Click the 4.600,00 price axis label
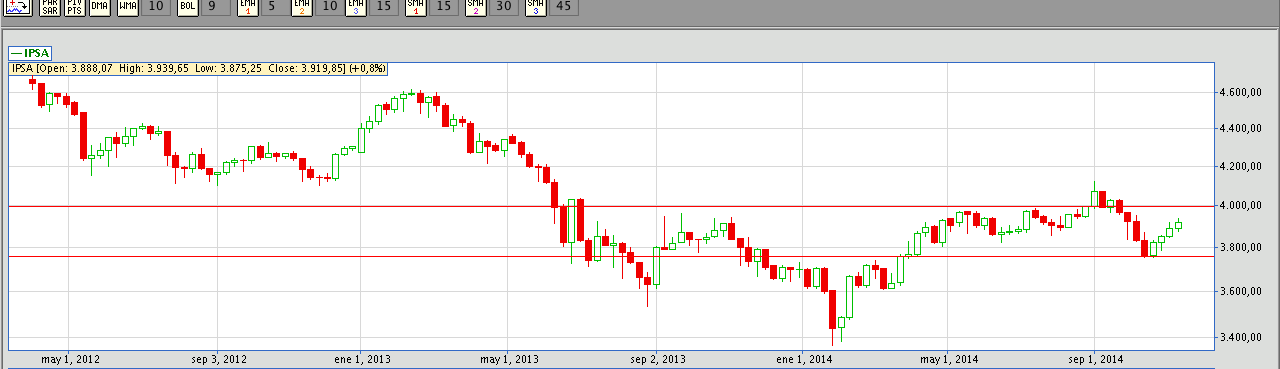 (x=1240, y=92)
